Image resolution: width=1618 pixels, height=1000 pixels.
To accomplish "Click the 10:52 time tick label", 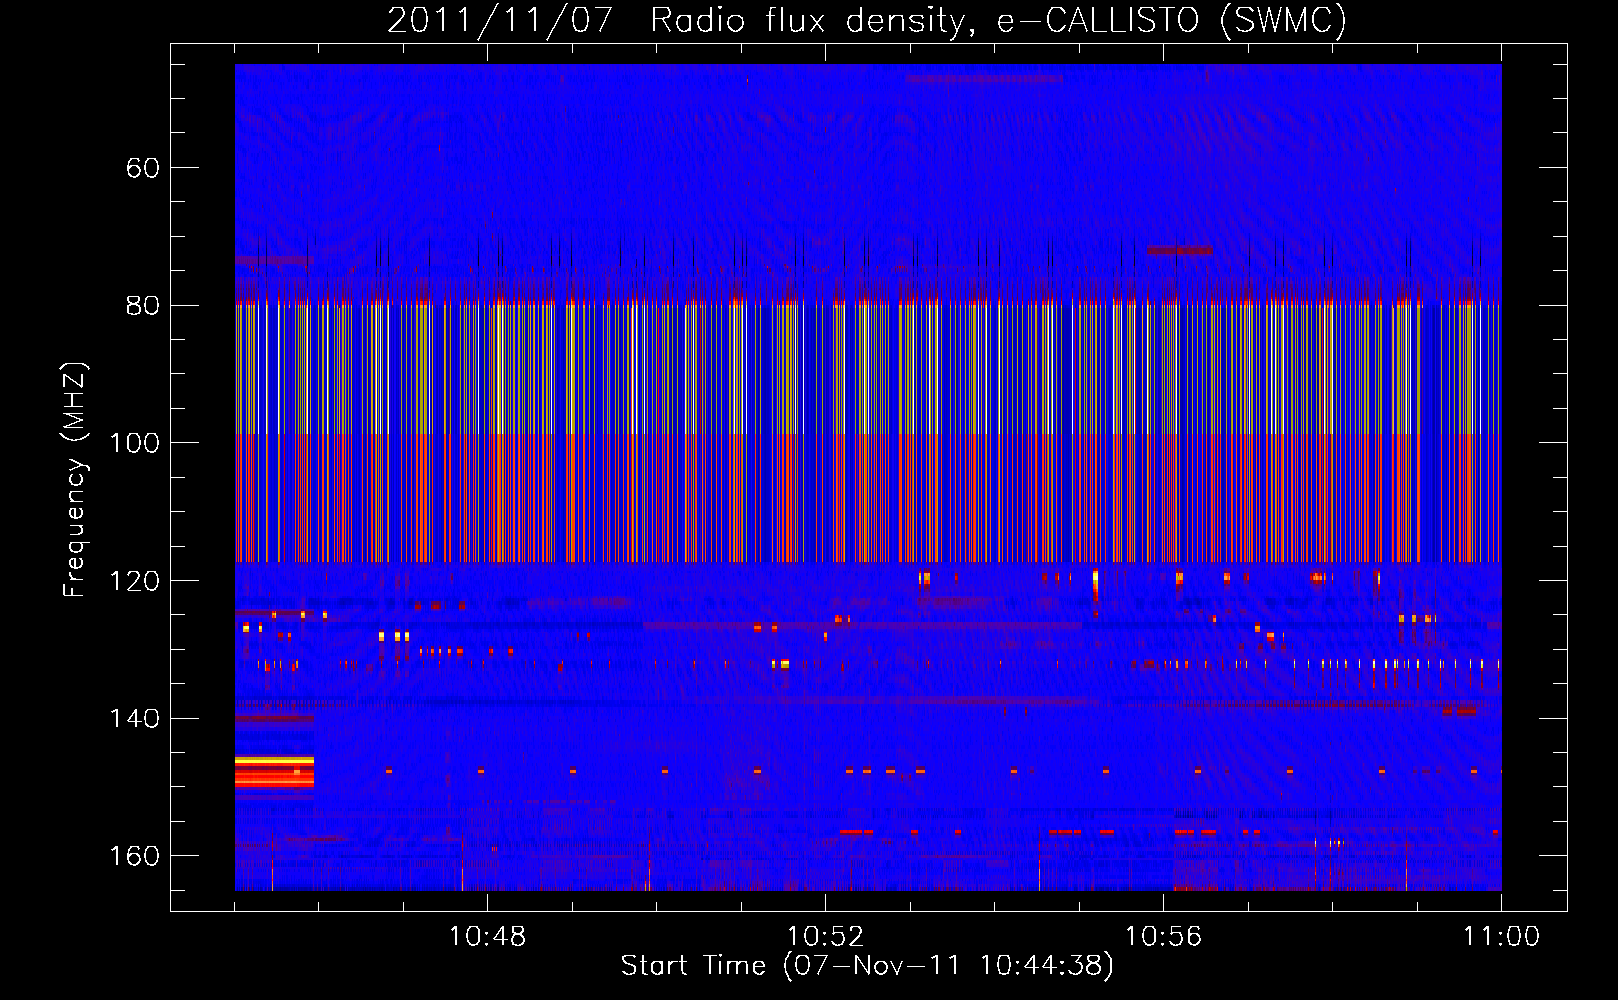I will 825,937.
